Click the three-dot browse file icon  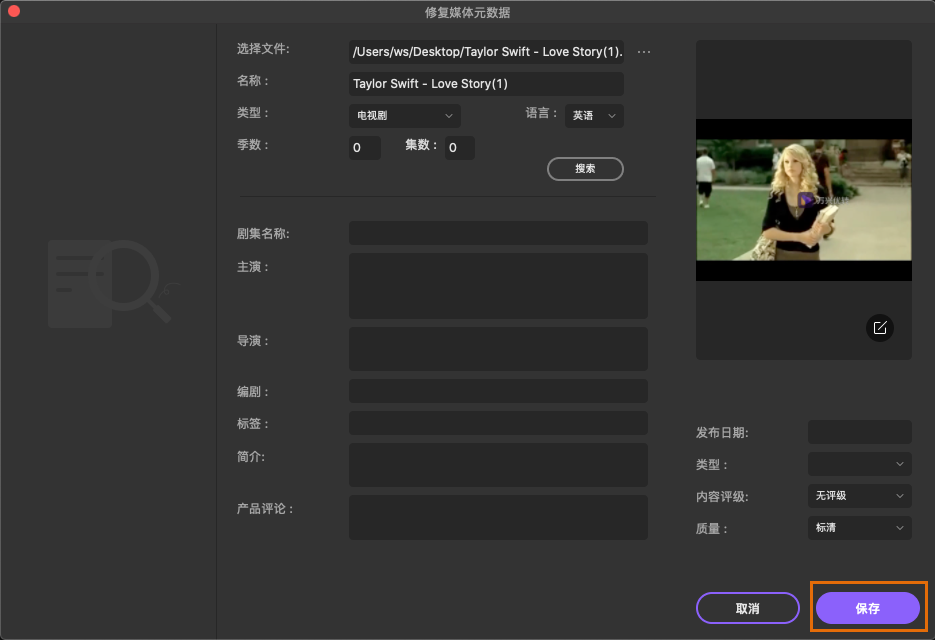644,52
